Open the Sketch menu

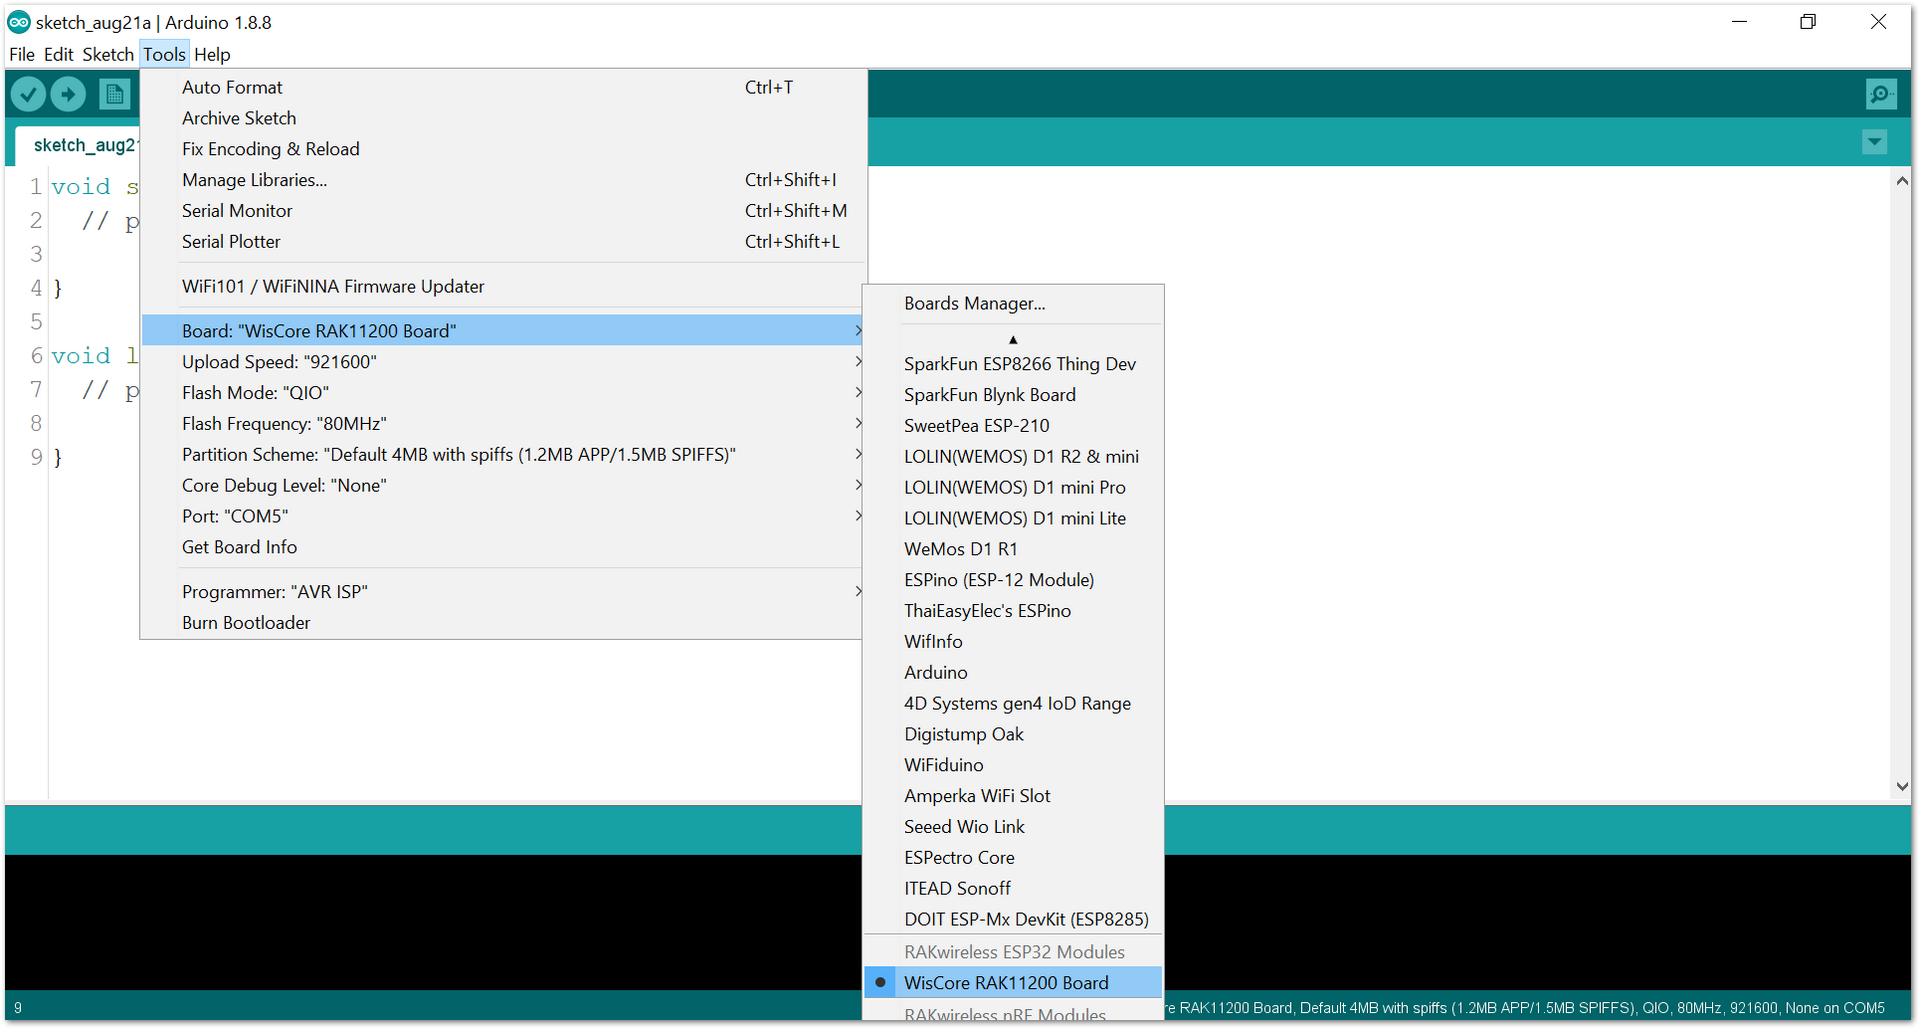click(x=108, y=54)
